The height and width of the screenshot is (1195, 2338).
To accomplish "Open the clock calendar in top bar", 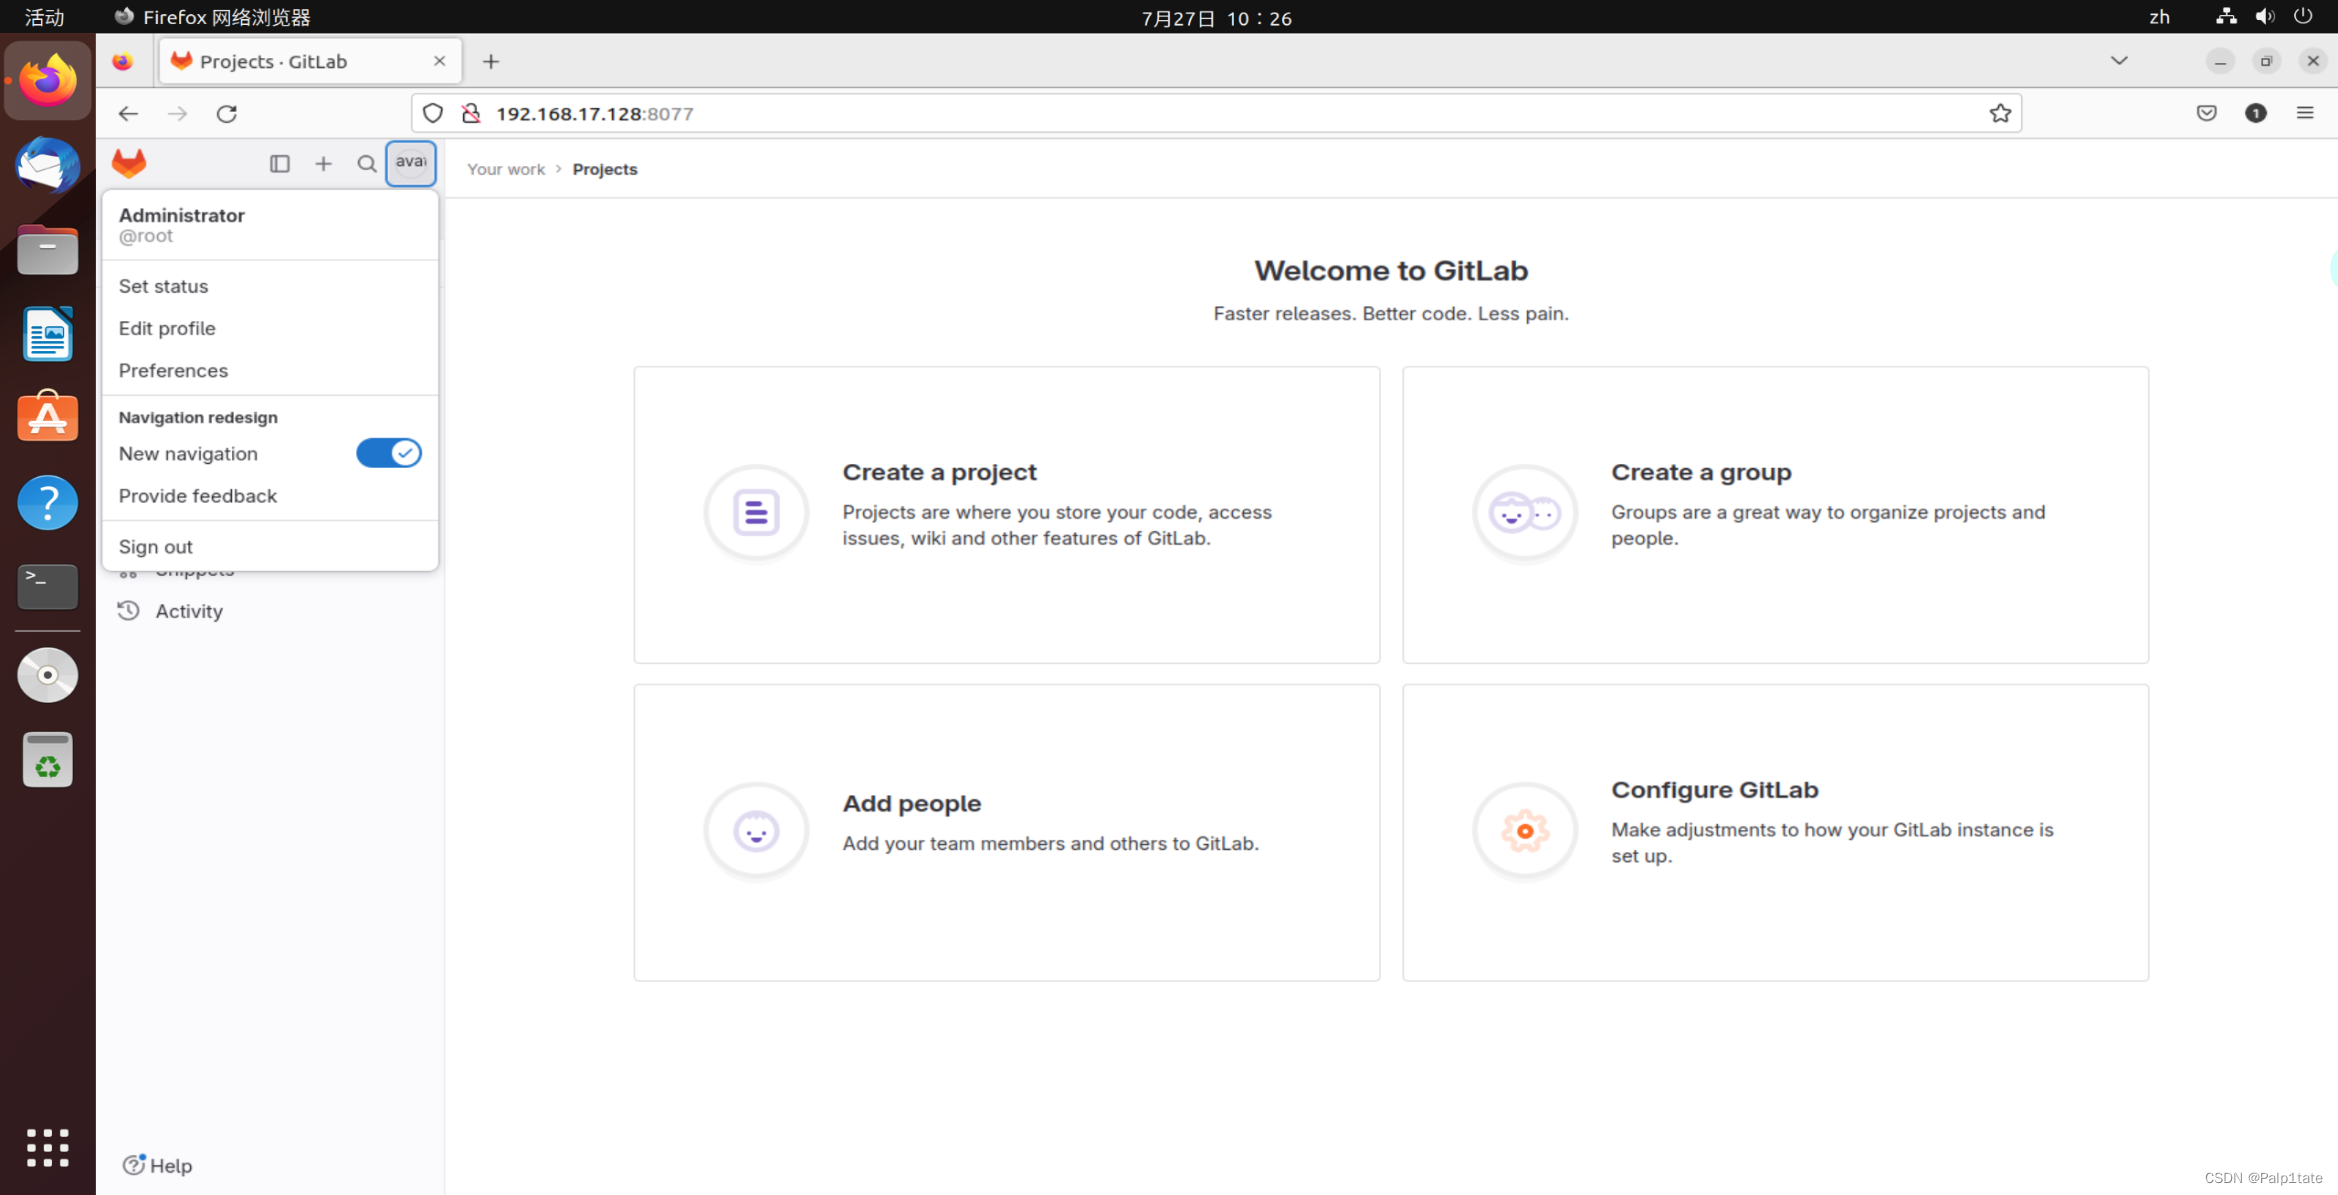I will click(x=1217, y=18).
